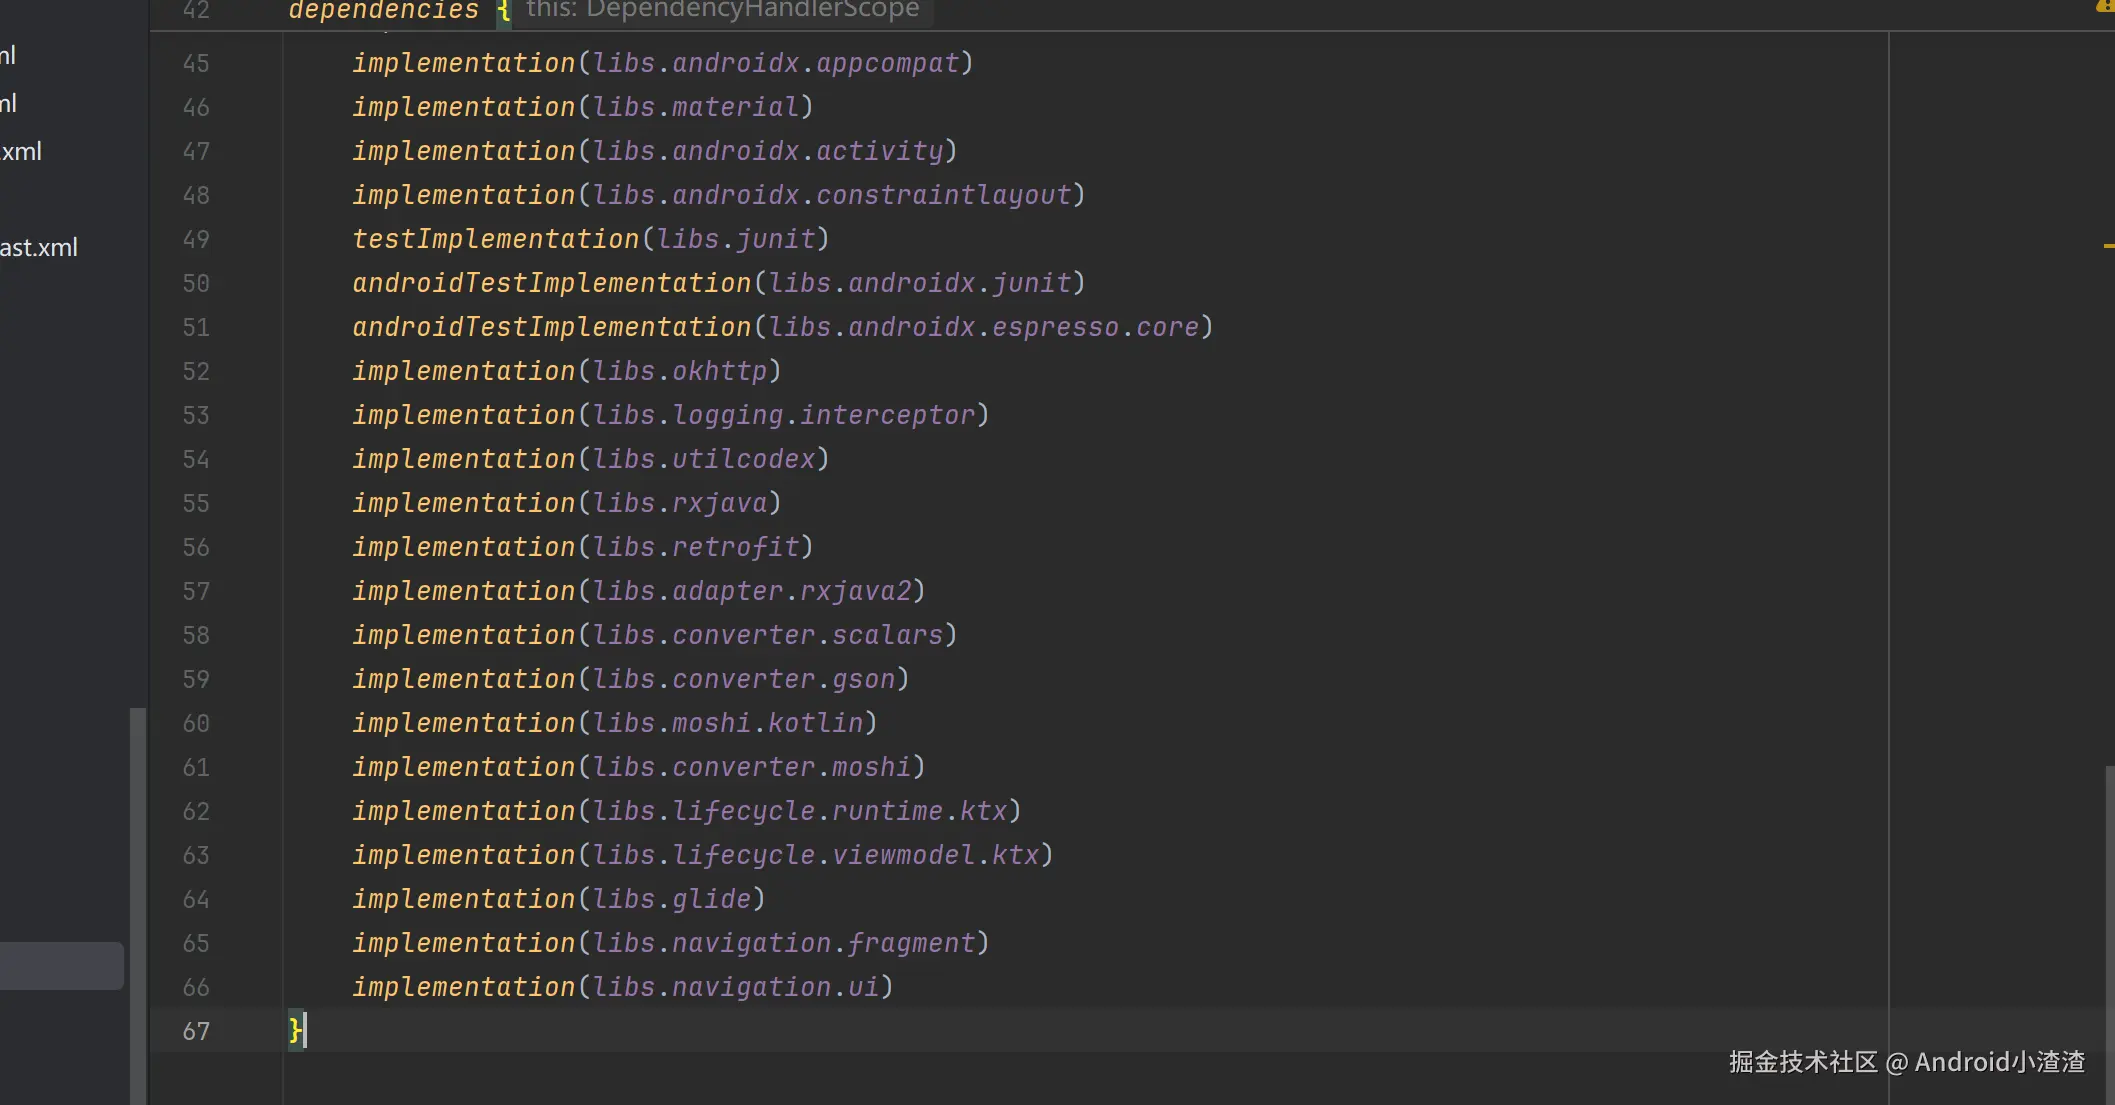Click gutter line number 52
Screen dimensions: 2115x1105
pos(196,372)
